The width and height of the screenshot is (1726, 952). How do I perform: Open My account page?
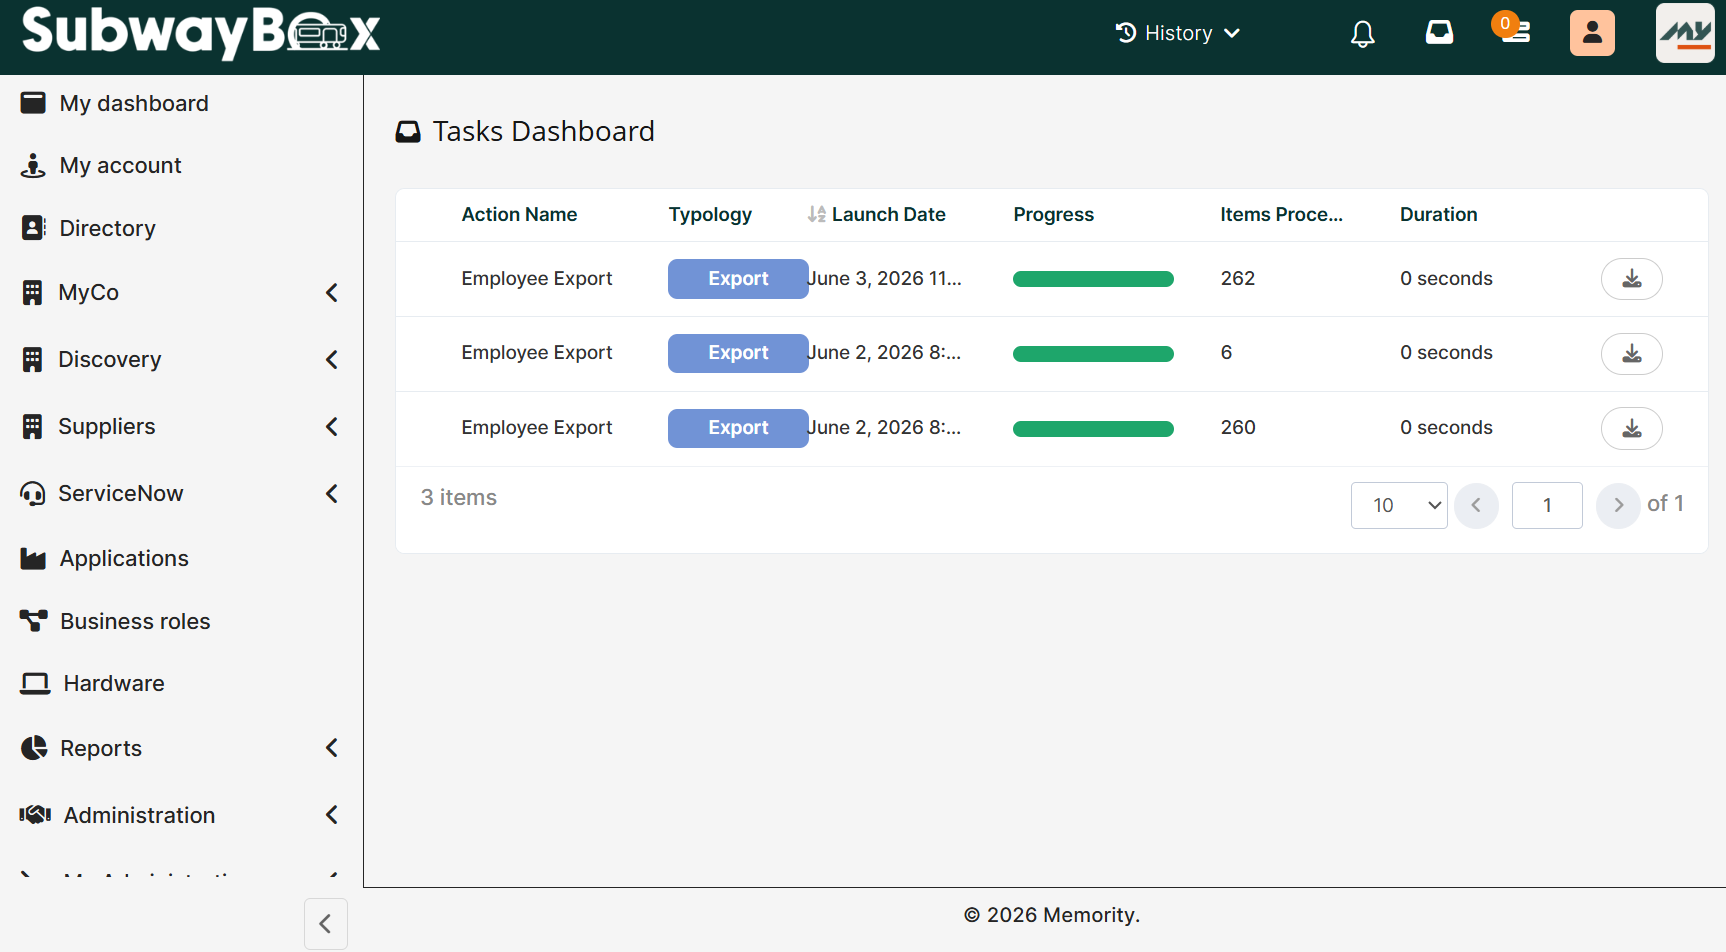[120, 165]
